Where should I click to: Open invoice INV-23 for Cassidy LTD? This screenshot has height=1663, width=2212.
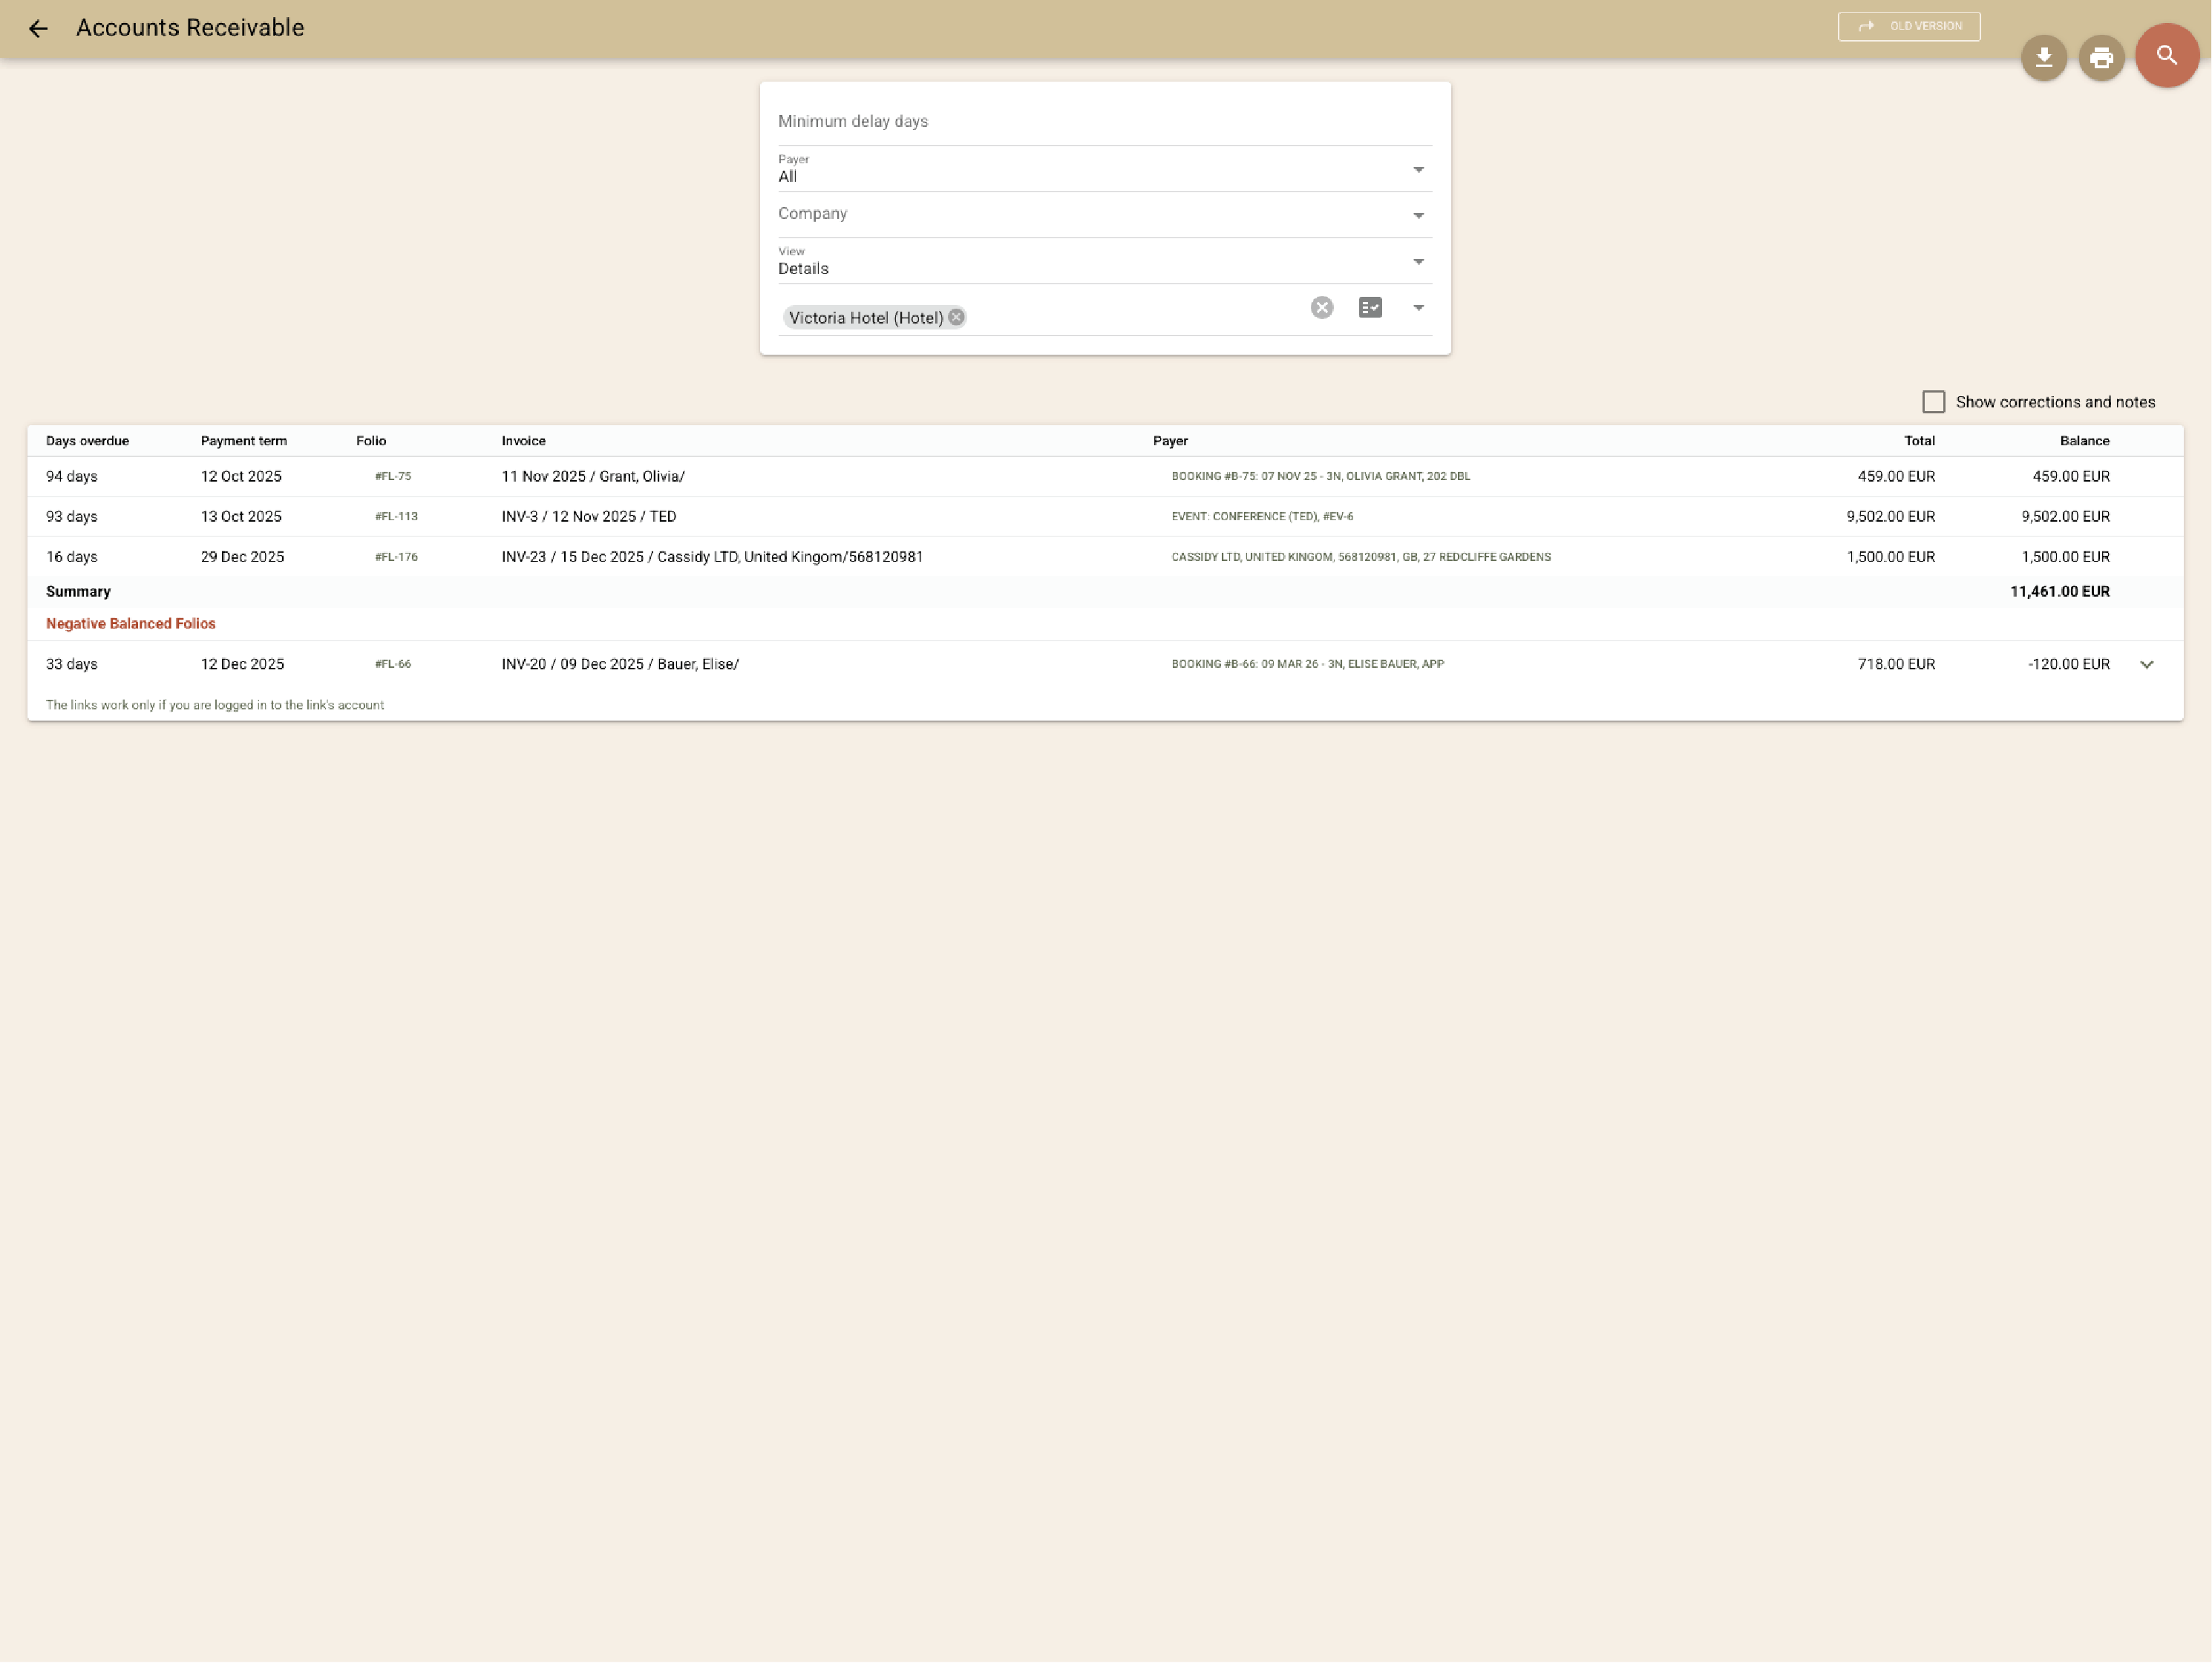pyautogui.click(x=712, y=556)
